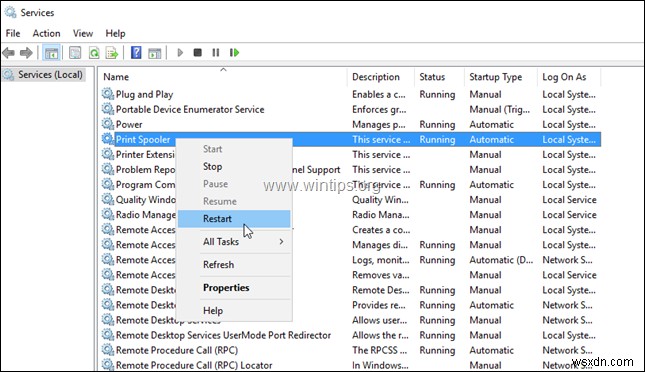The height and width of the screenshot is (372, 645).
Task: Click the Restart Service toolbar icon
Action: tap(234, 53)
